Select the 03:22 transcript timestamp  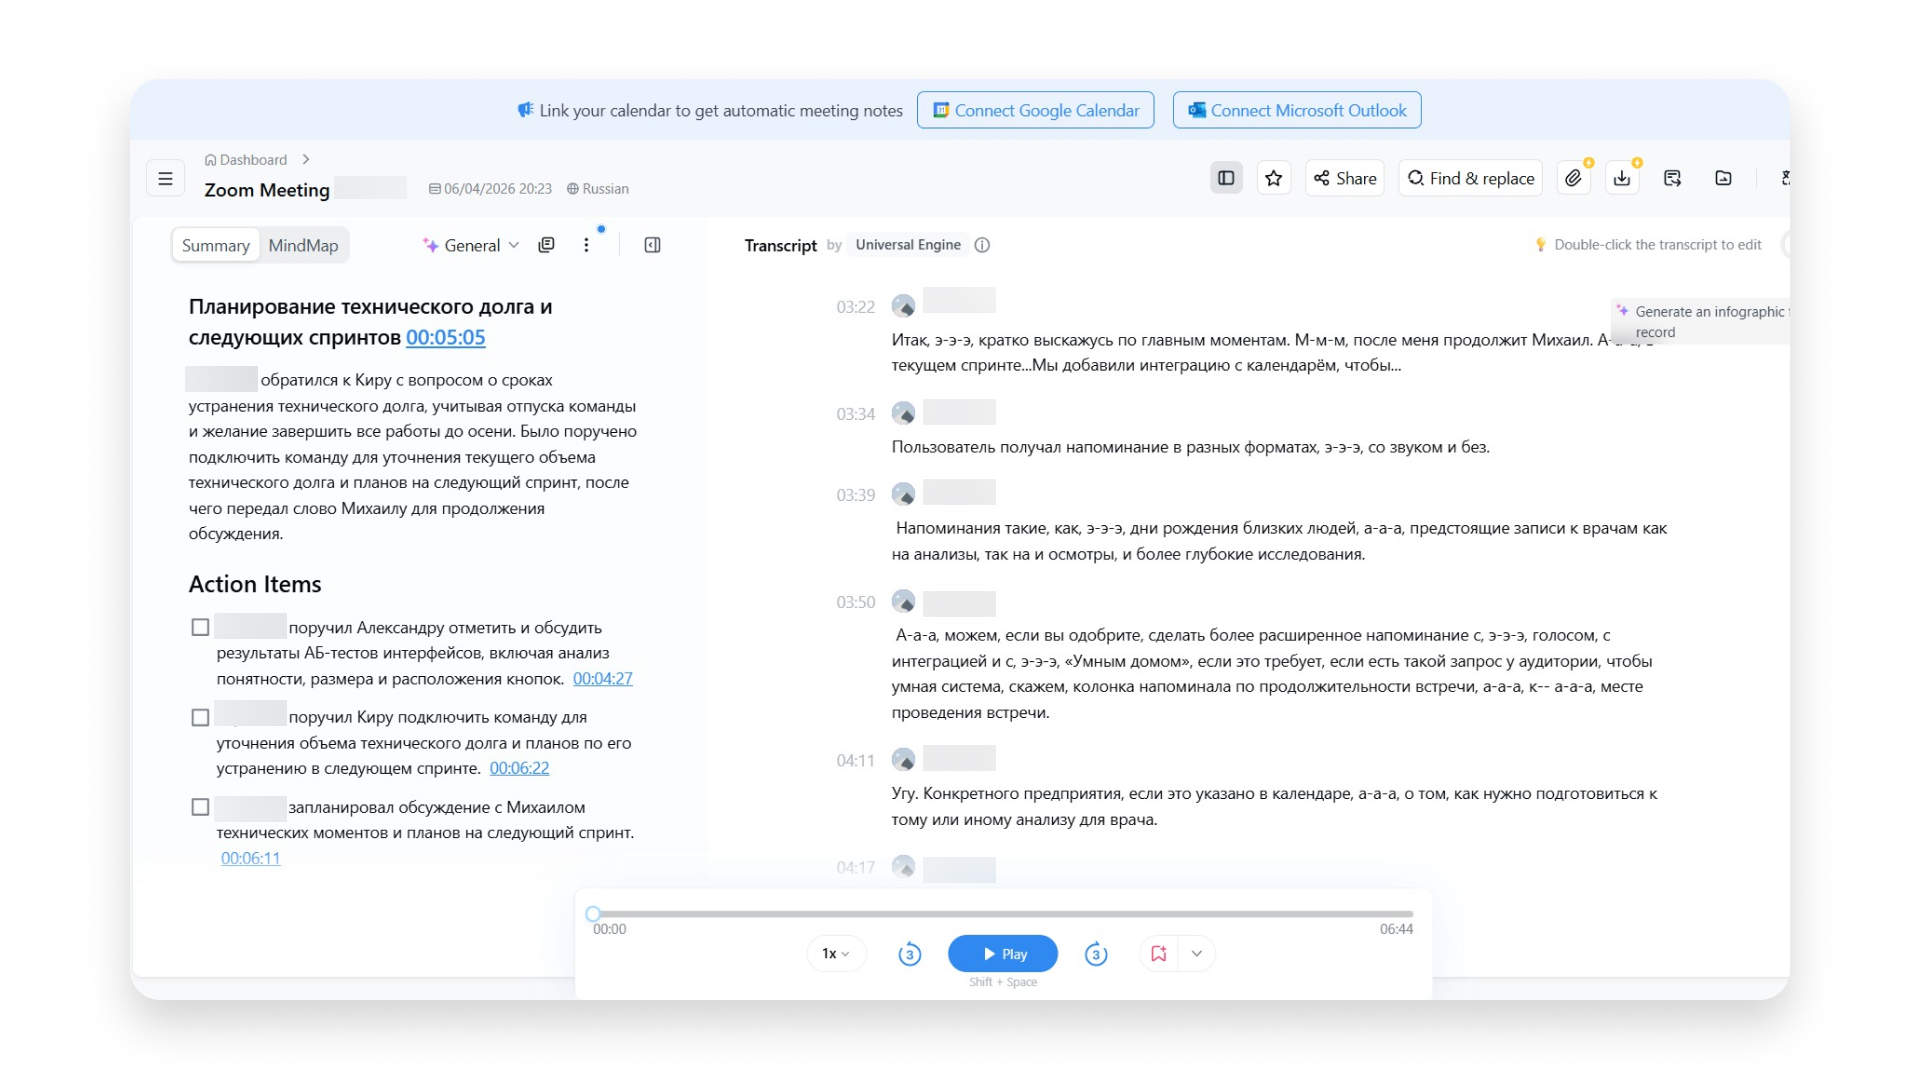[855, 307]
